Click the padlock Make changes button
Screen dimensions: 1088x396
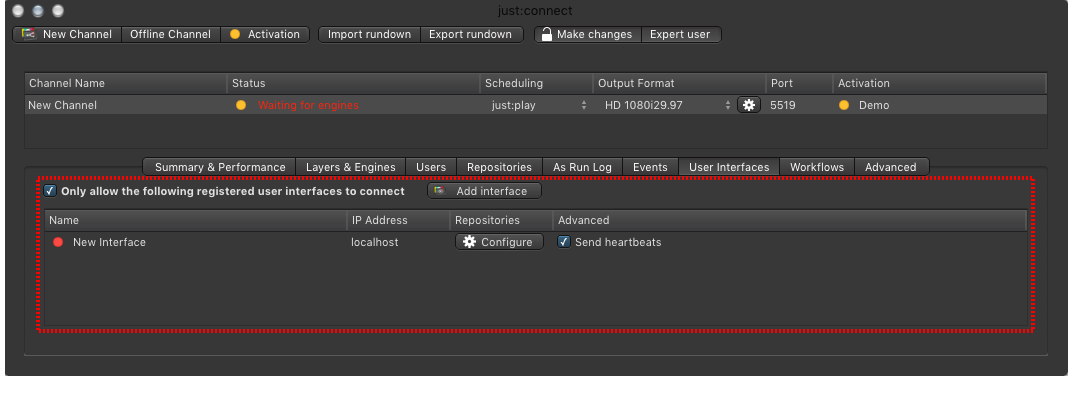[x=588, y=34]
